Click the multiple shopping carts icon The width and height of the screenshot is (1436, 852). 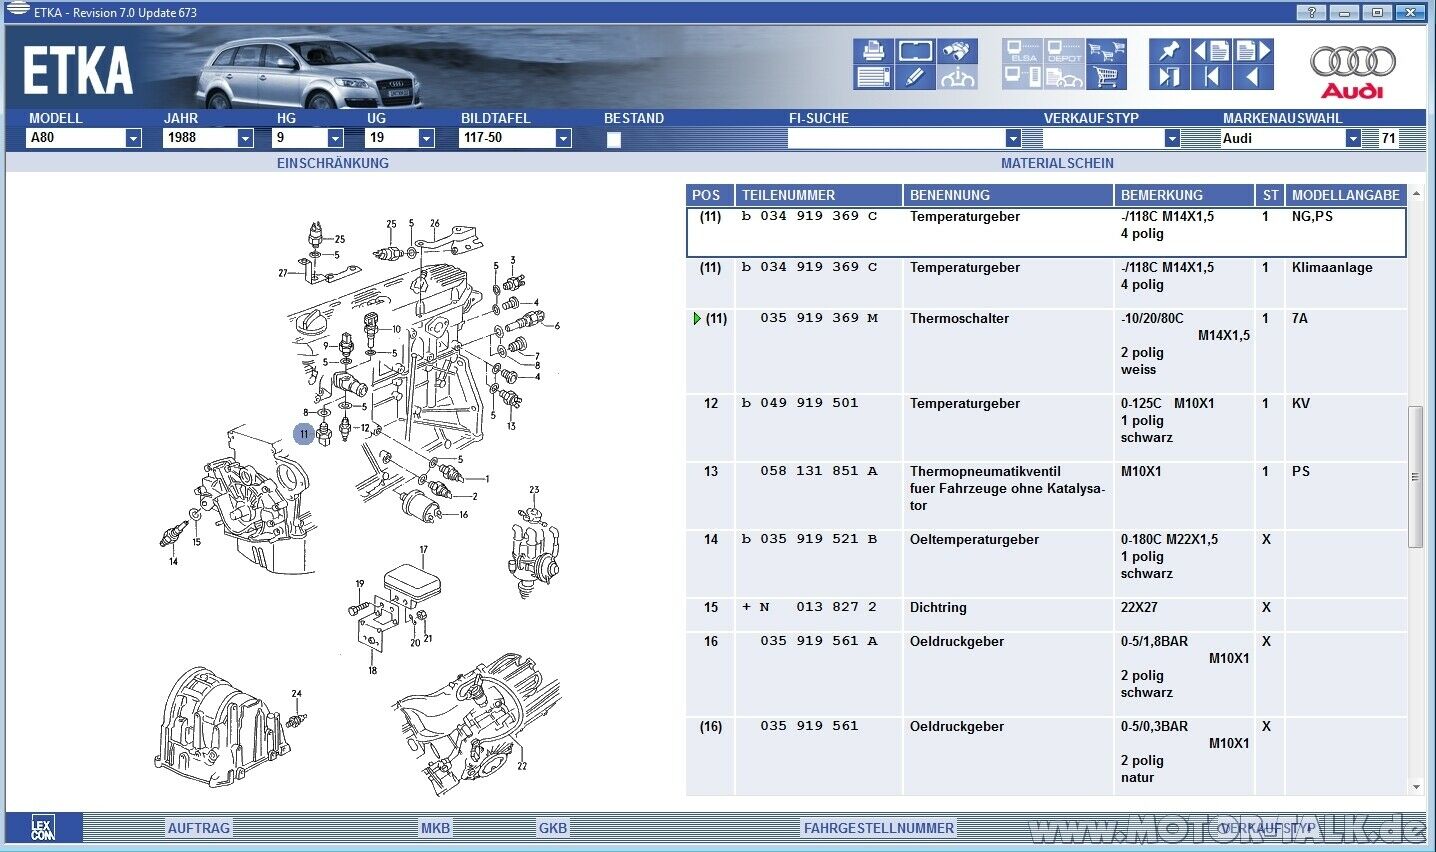click(x=1107, y=51)
